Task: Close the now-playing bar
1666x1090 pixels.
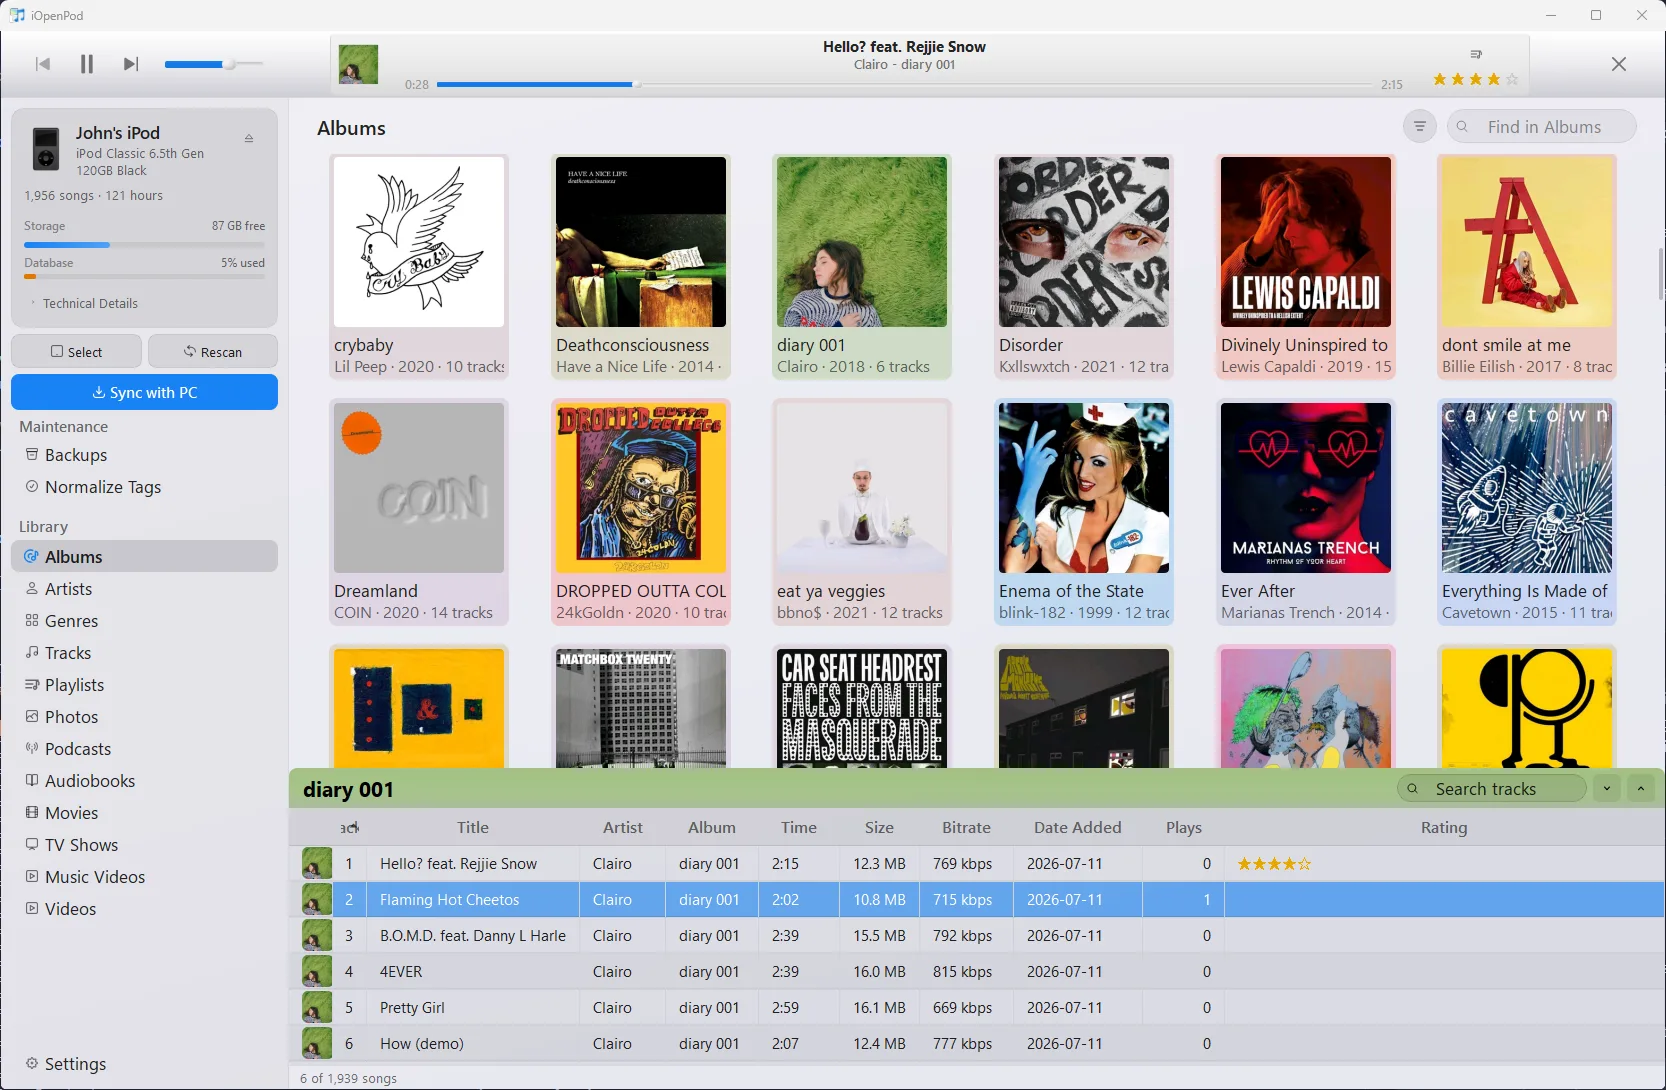Action: click(x=1619, y=64)
